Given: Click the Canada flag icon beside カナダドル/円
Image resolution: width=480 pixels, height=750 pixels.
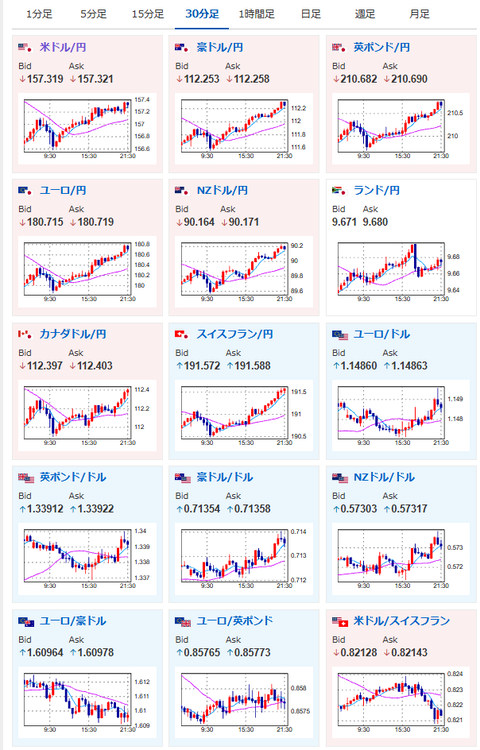Looking at the screenshot, I should tap(25, 334).
